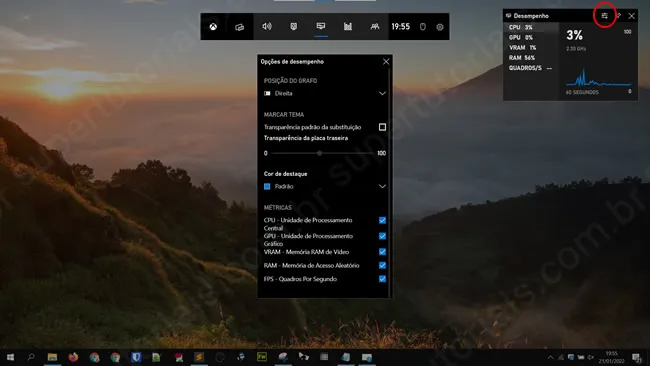Open Bitwarden shield icon in taskbar
Image resolution: width=650 pixels, height=366 pixels.
click(136, 357)
